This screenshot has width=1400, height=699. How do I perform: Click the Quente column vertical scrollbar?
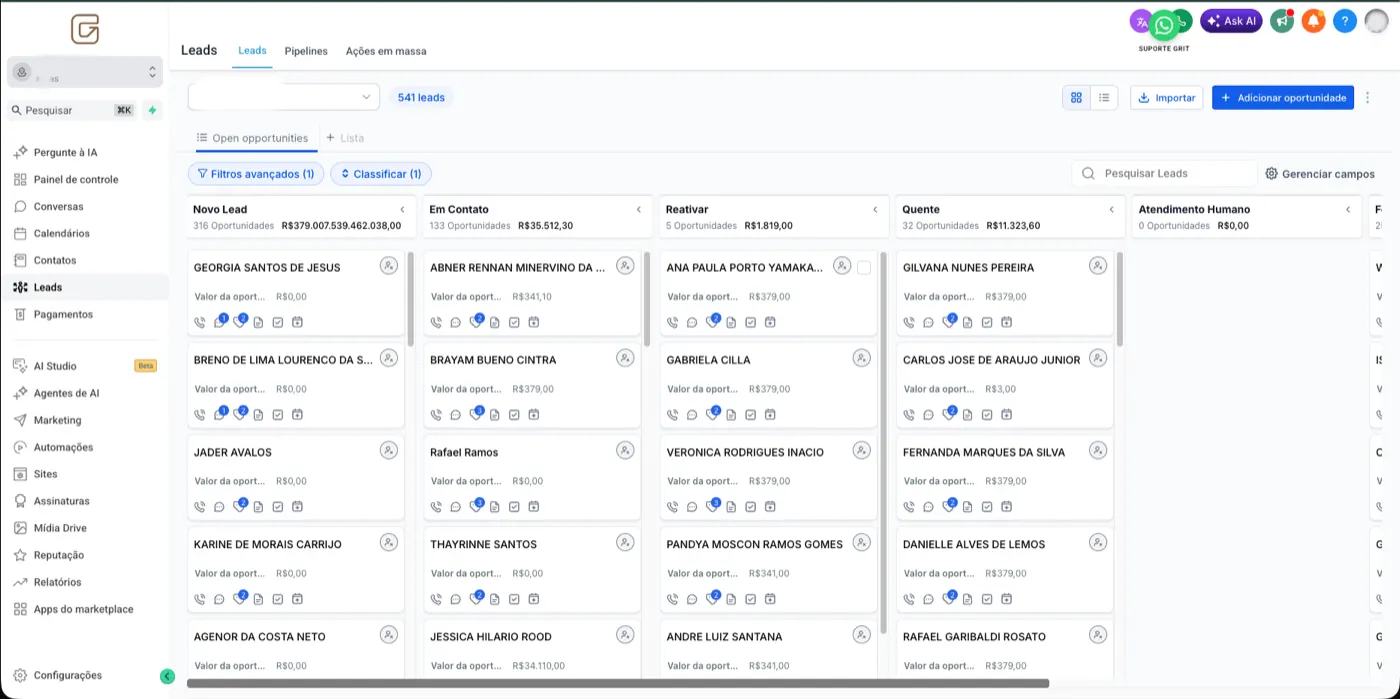click(x=1120, y=298)
